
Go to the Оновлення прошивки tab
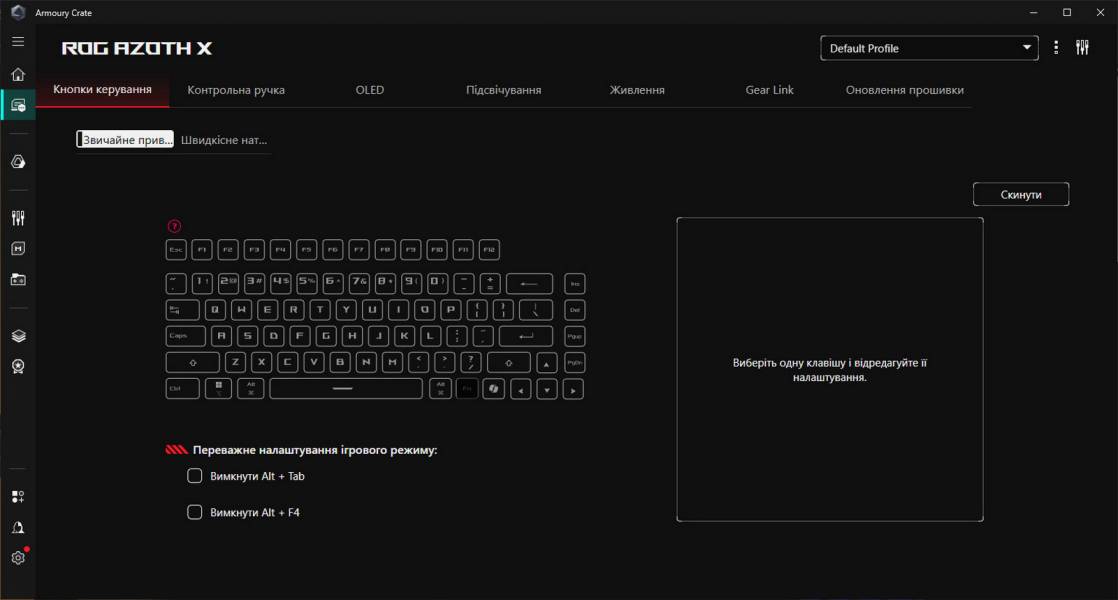click(x=904, y=90)
